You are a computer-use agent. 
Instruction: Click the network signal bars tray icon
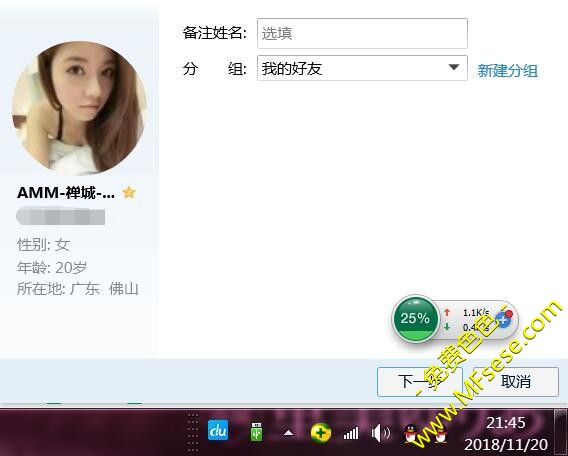click(351, 433)
